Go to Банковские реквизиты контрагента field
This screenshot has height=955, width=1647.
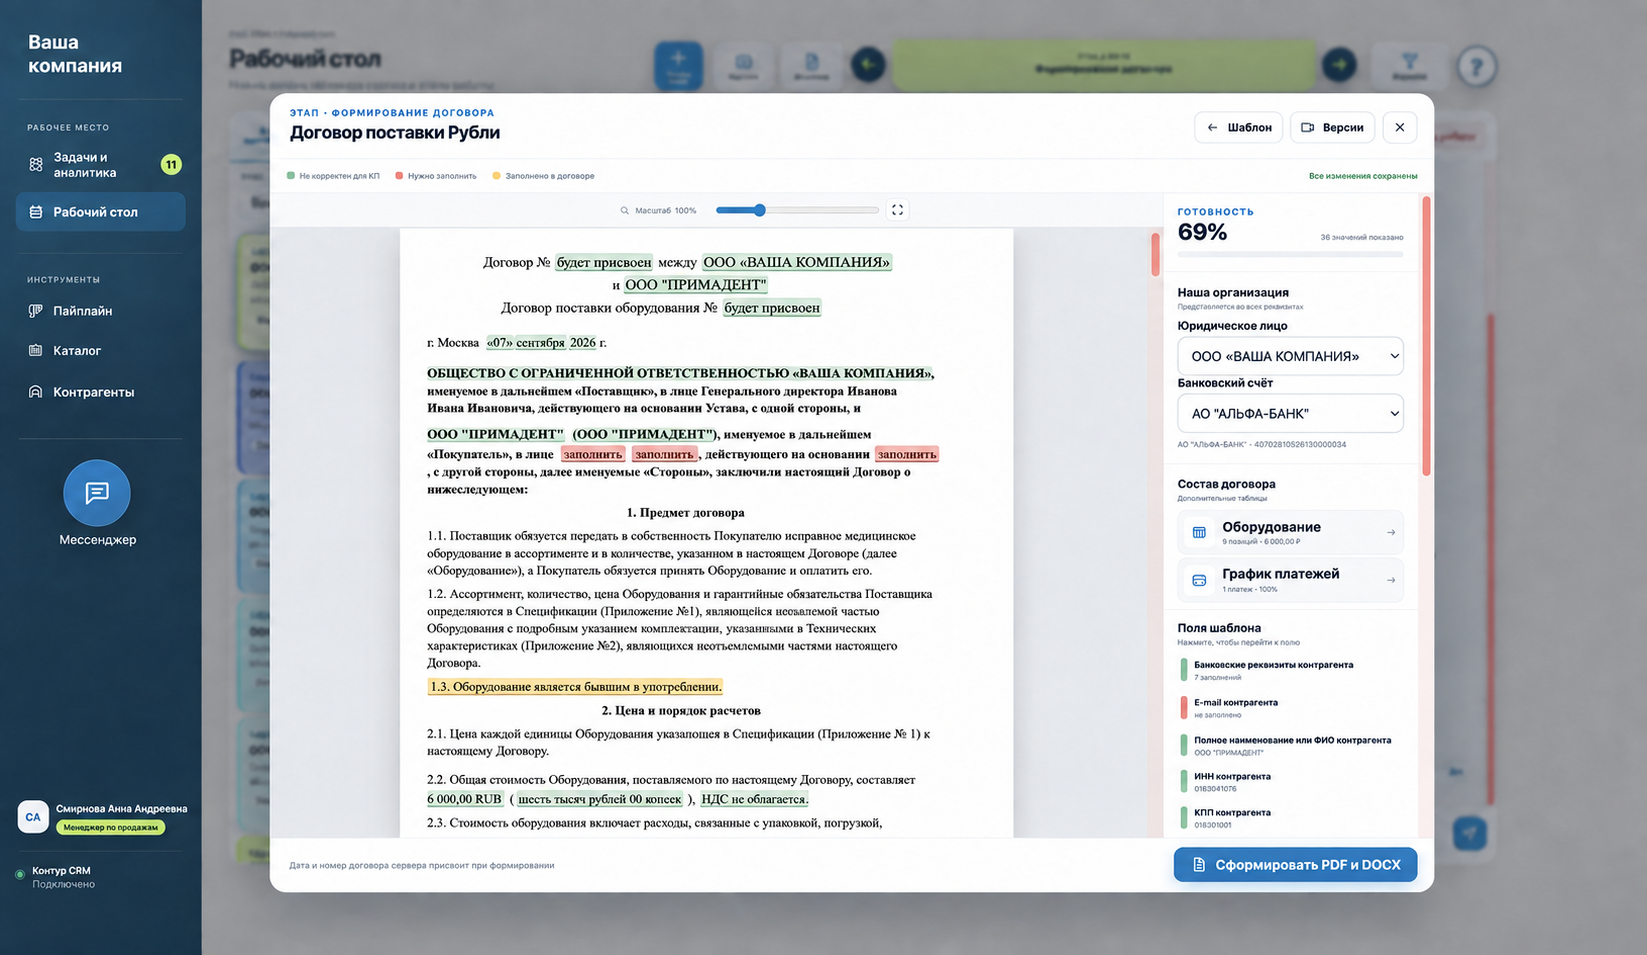pyautogui.click(x=1290, y=670)
